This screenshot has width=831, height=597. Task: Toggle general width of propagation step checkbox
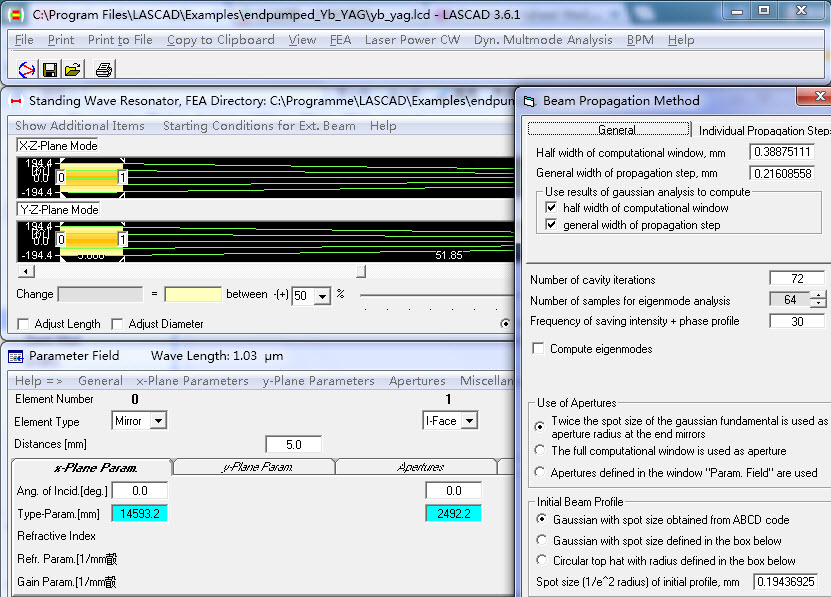(551, 224)
